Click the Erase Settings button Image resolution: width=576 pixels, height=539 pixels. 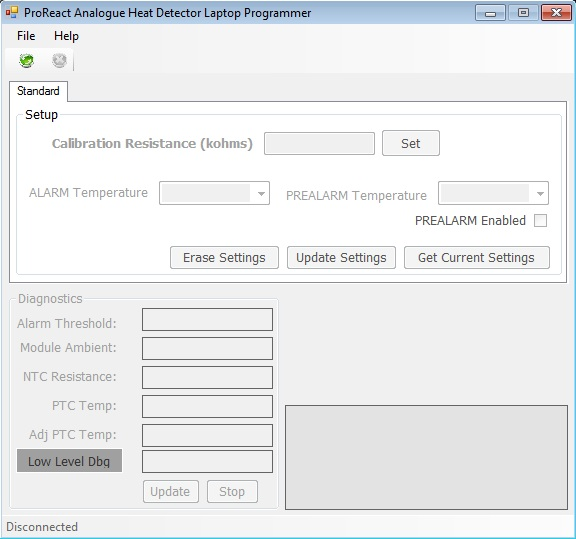pyautogui.click(x=224, y=258)
